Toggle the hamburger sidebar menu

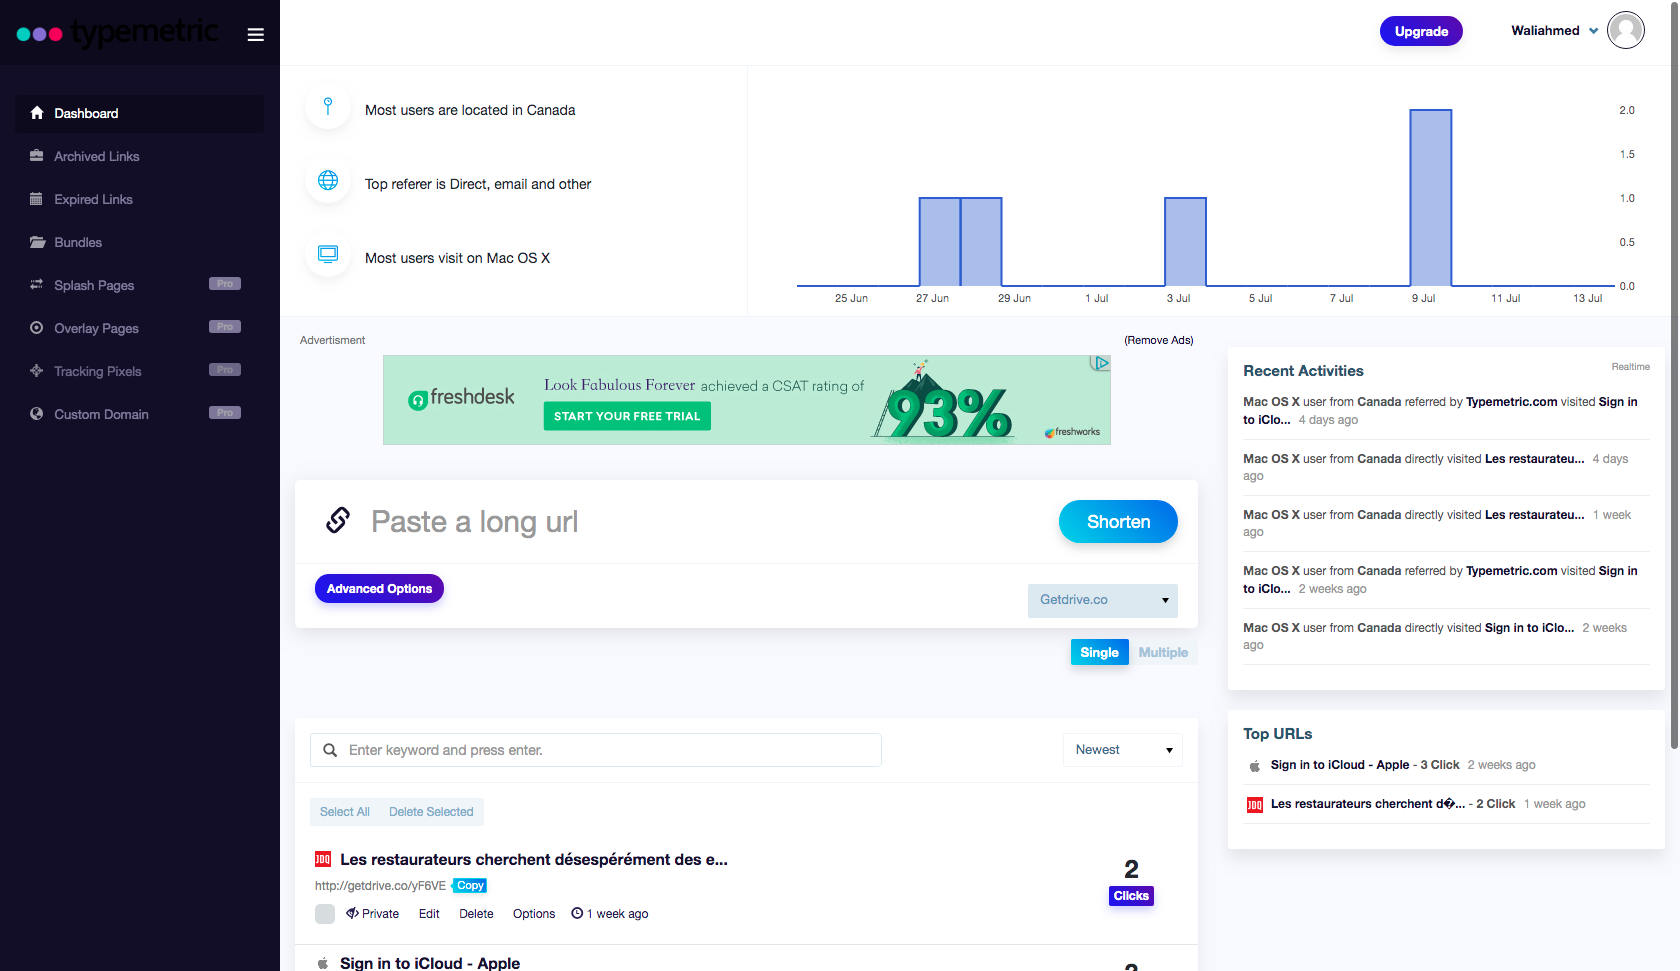[256, 34]
